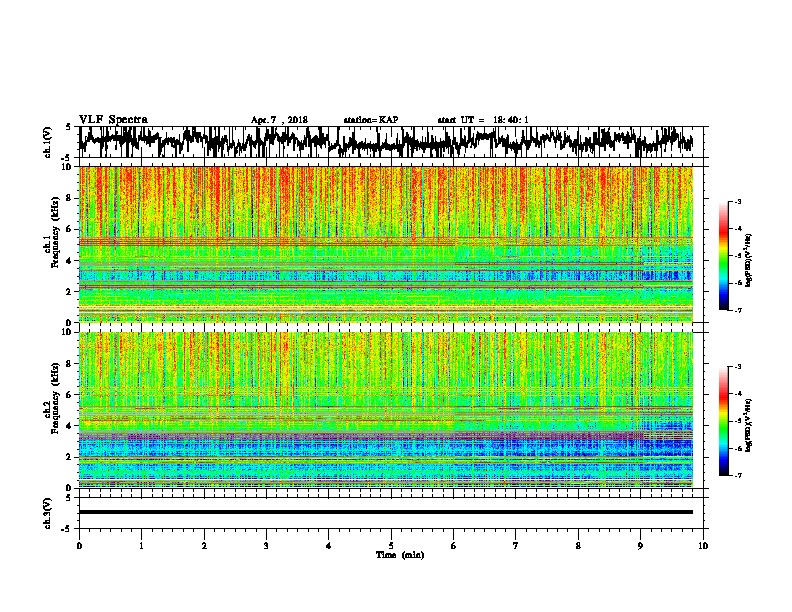Click the ch.1(V) waveform axis label
The width and height of the screenshot is (792, 612).
[x=48, y=142]
